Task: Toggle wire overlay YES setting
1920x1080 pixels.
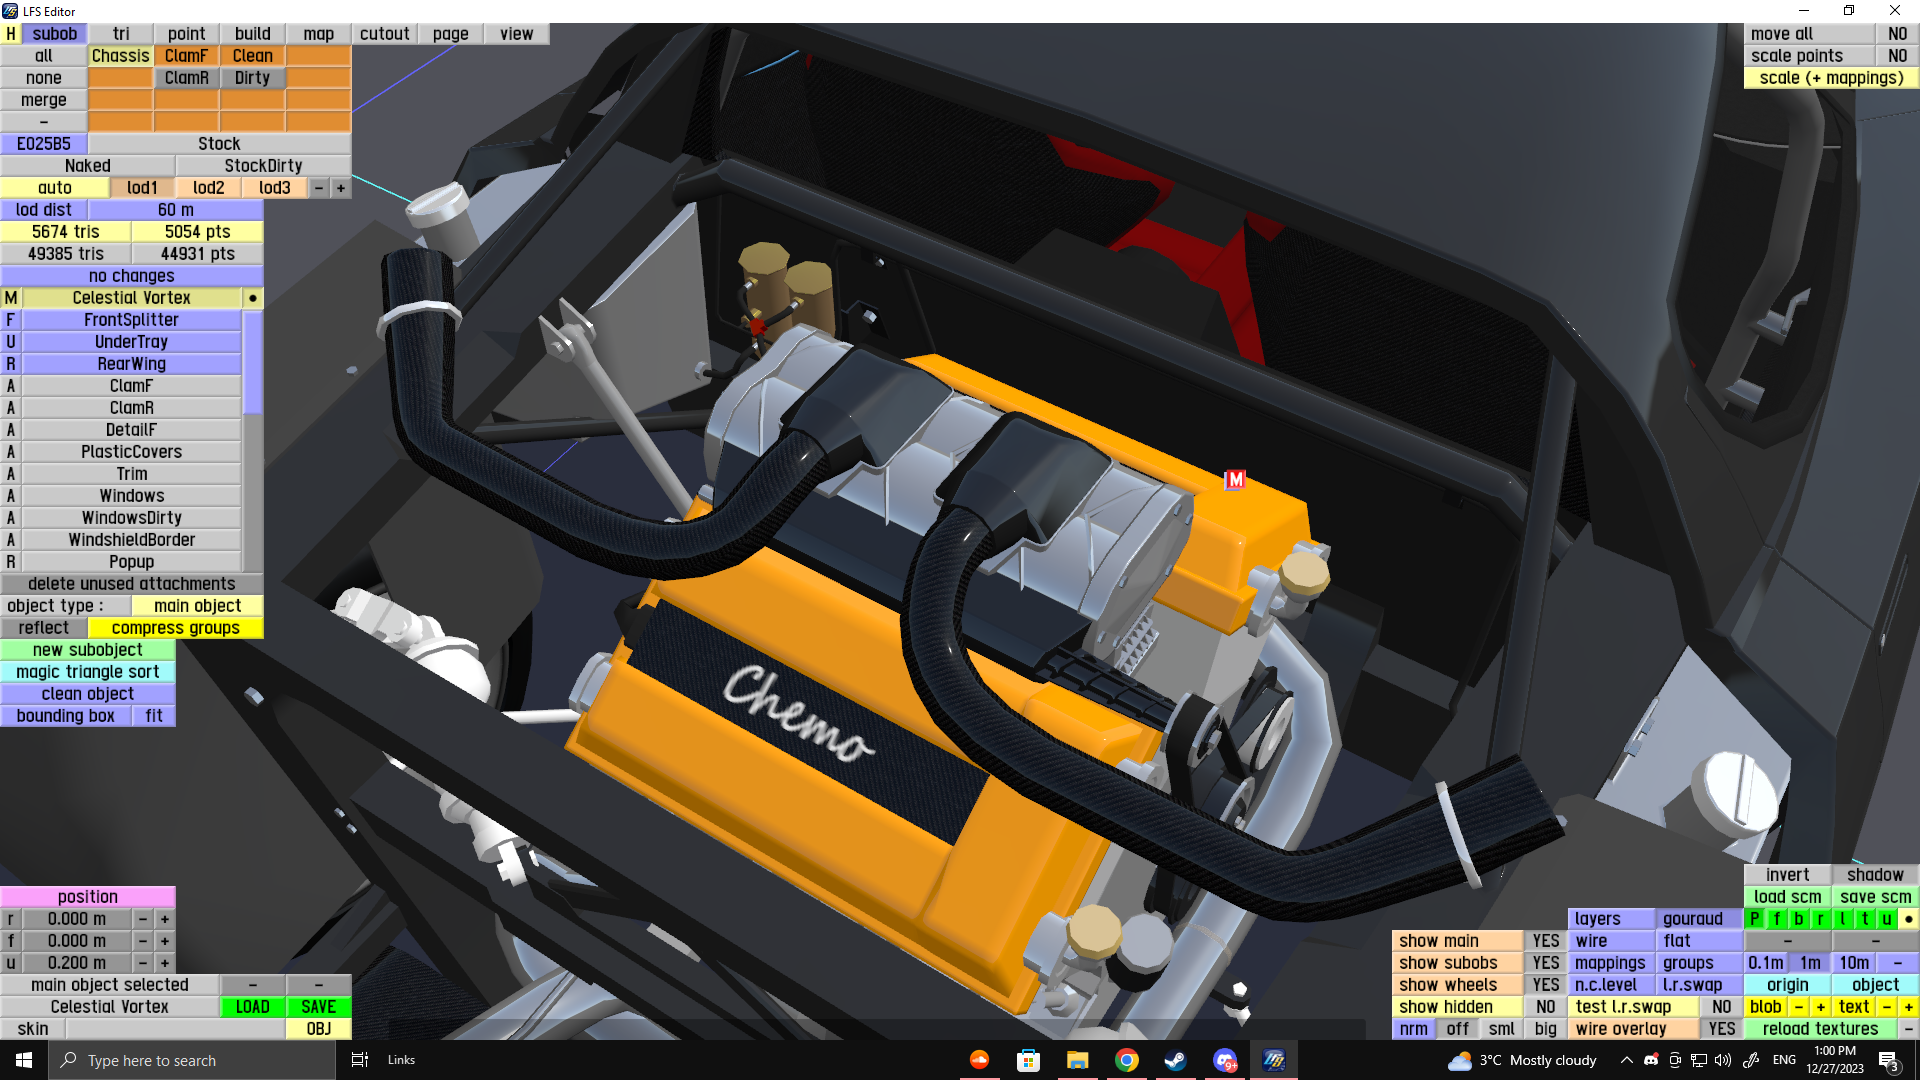Action: pos(1721,1029)
